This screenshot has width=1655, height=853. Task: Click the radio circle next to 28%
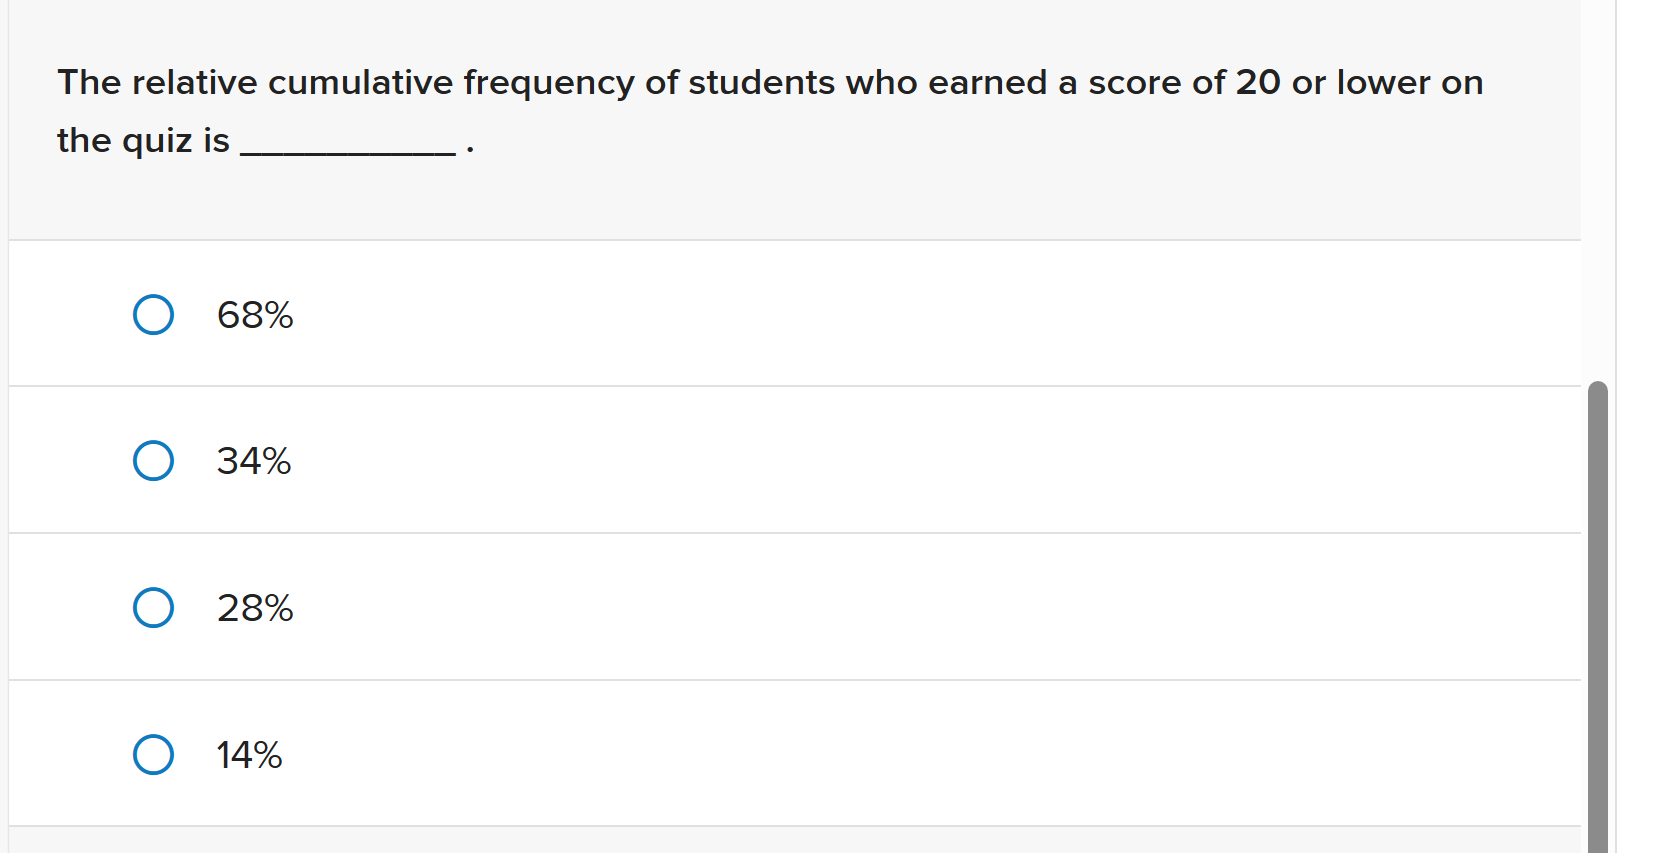pyautogui.click(x=153, y=606)
